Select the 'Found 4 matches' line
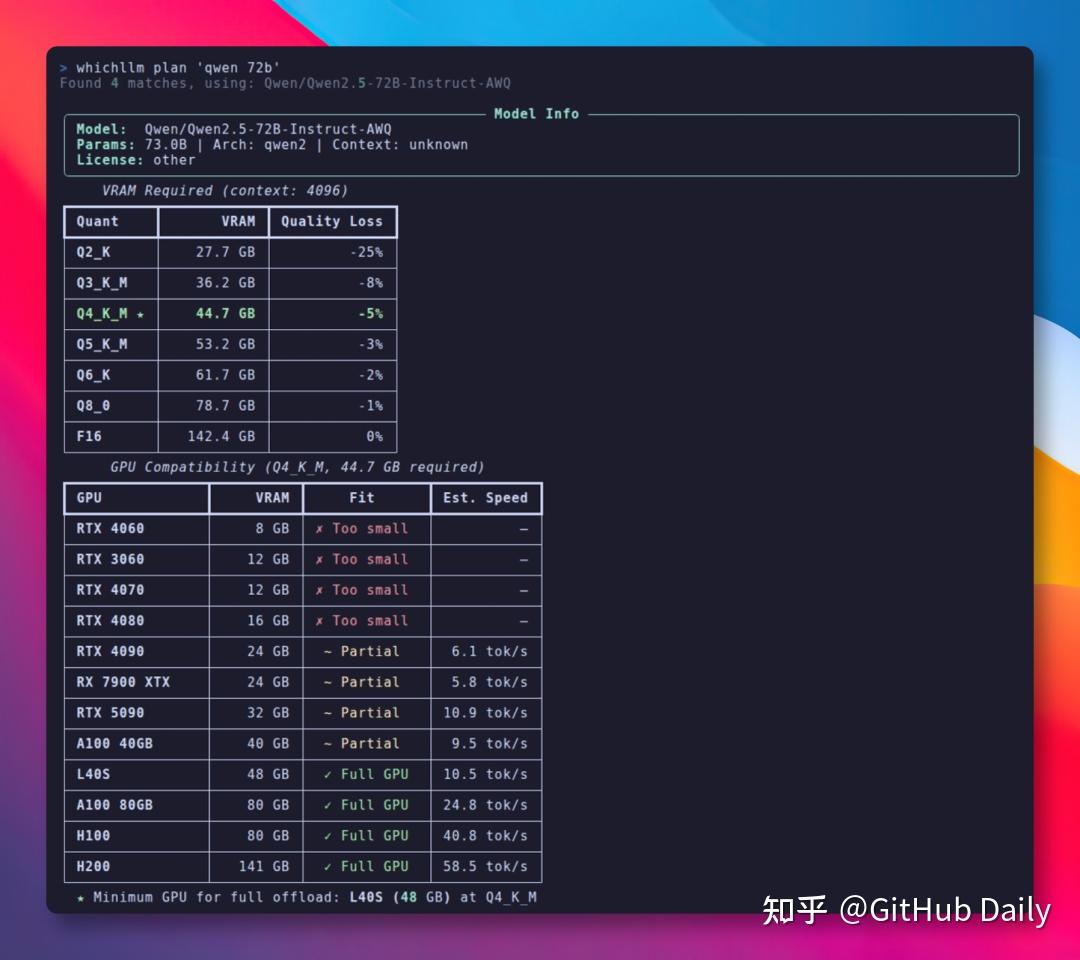1080x960 pixels. [x=285, y=83]
